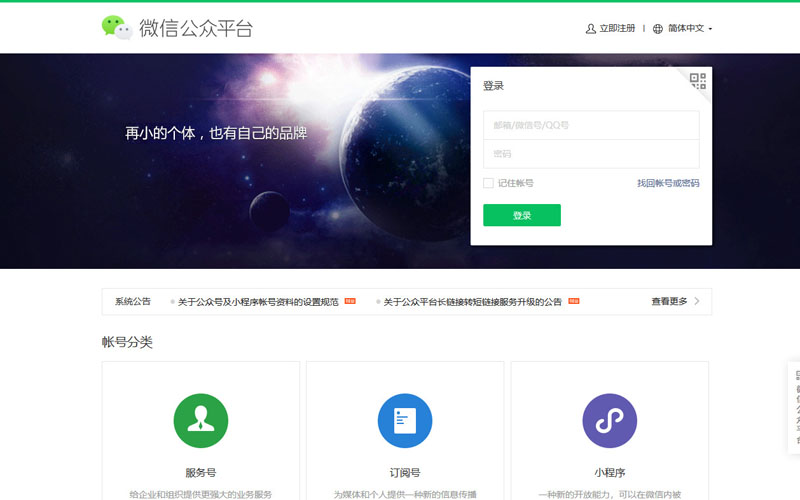Click the 查看更多 chevron arrow
This screenshot has height=500, width=800.
(697, 301)
